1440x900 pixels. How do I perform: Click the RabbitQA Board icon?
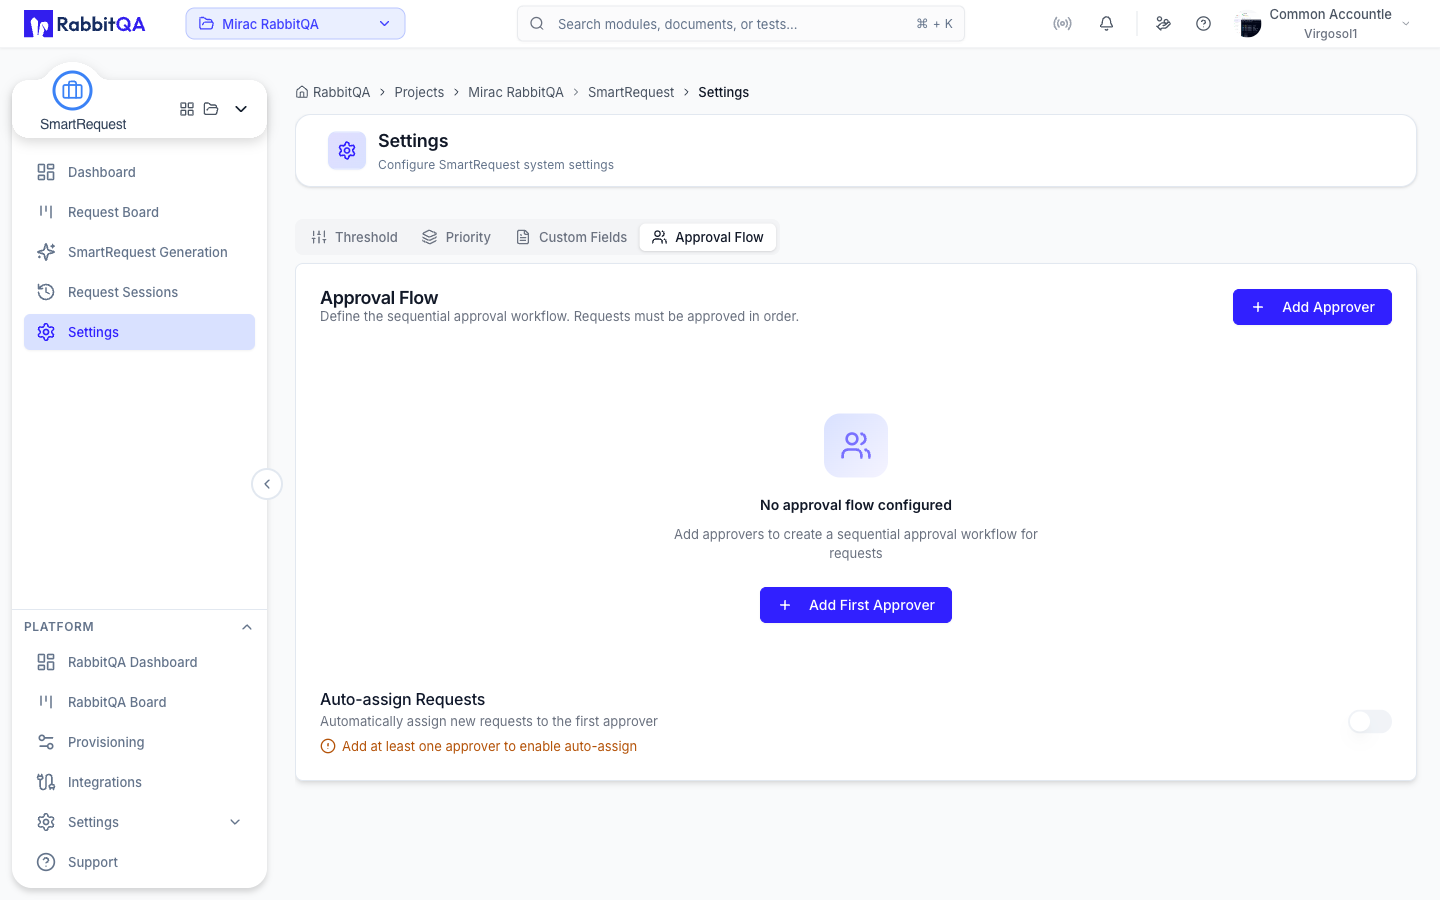[x=46, y=702]
